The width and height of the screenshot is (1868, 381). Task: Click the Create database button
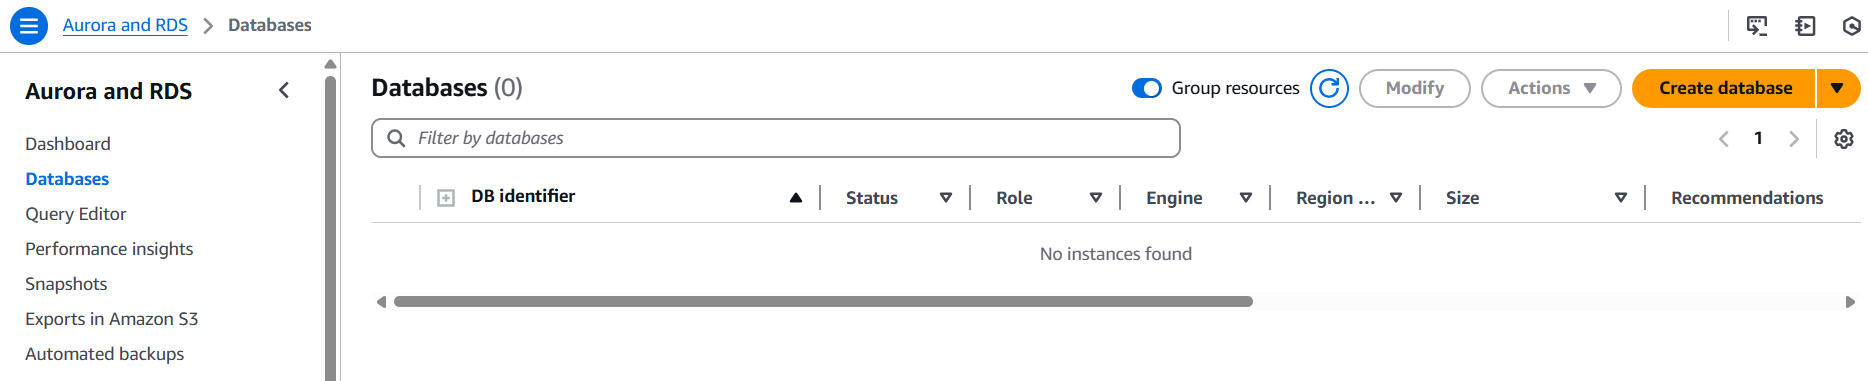pyautogui.click(x=1725, y=88)
